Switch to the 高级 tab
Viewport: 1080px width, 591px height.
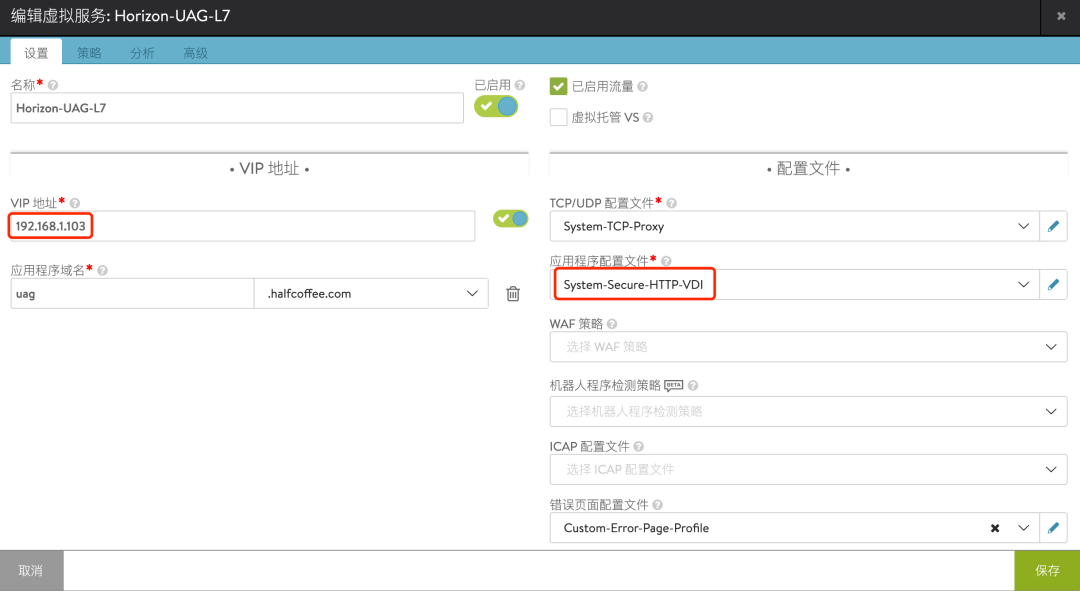195,52
